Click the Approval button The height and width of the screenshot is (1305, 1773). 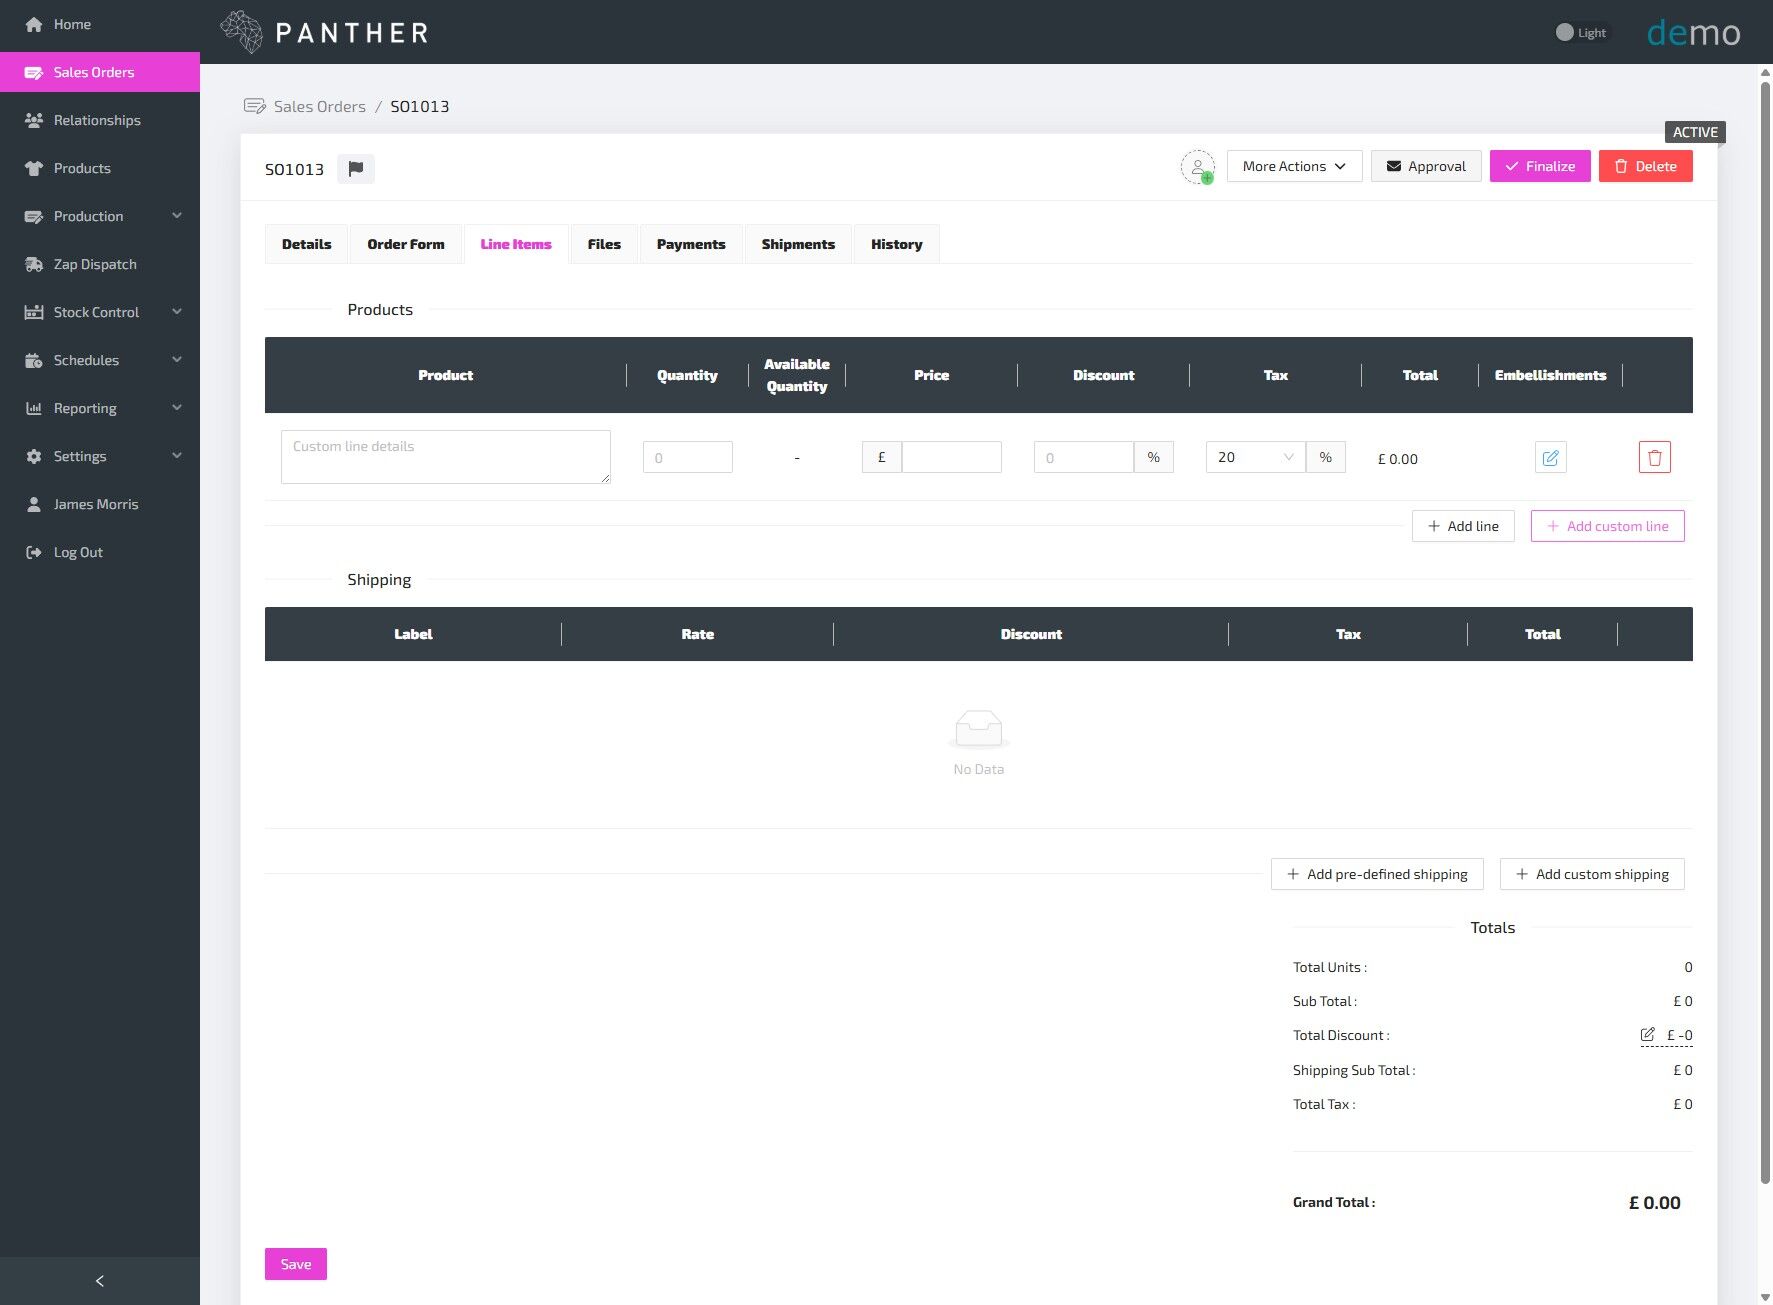1426,166
